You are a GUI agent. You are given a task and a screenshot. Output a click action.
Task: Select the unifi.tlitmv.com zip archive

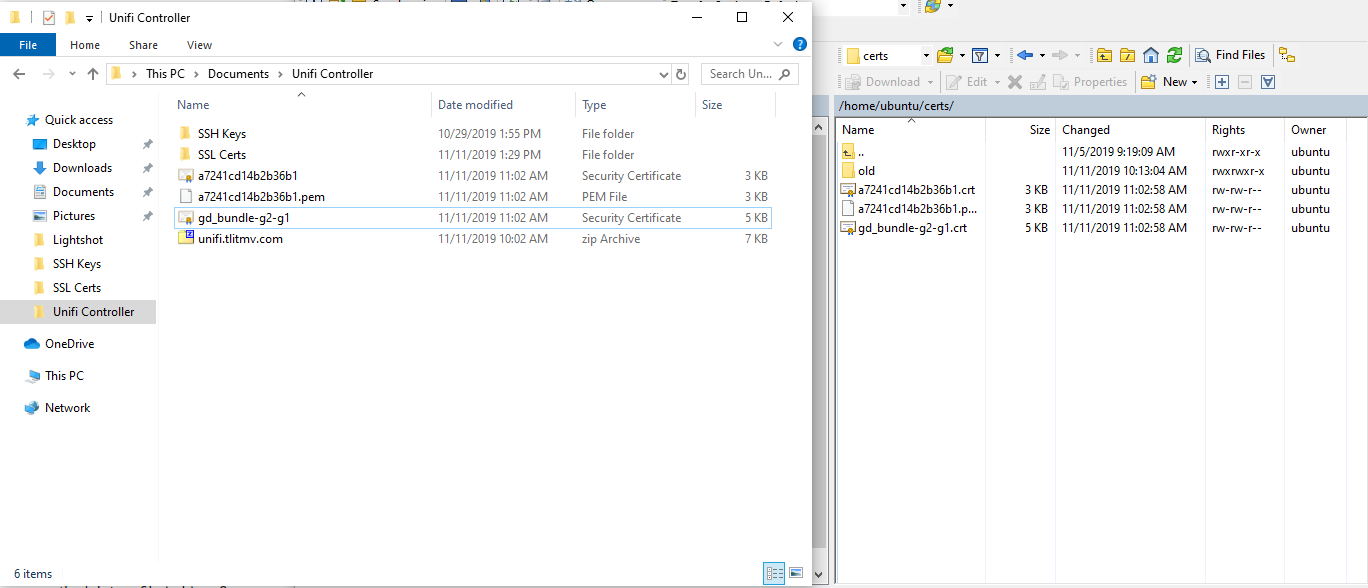pyautogui.click(x=240, y=239)
